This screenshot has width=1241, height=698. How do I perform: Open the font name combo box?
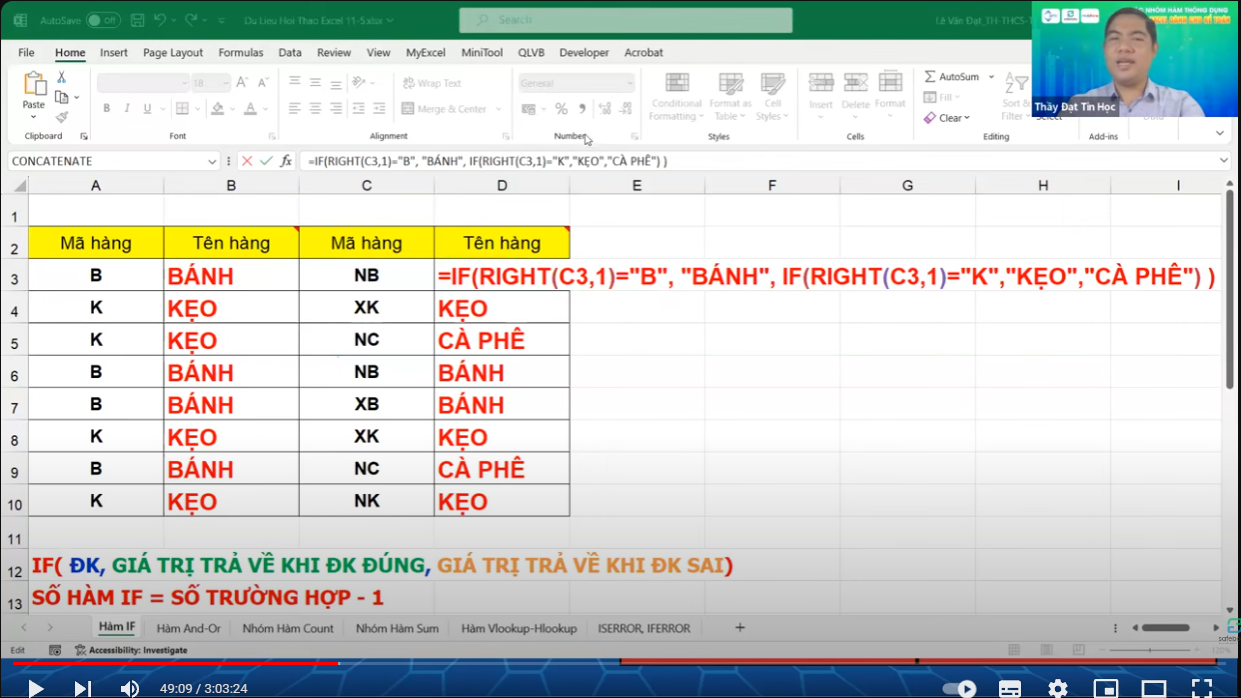tap(142, 83)
